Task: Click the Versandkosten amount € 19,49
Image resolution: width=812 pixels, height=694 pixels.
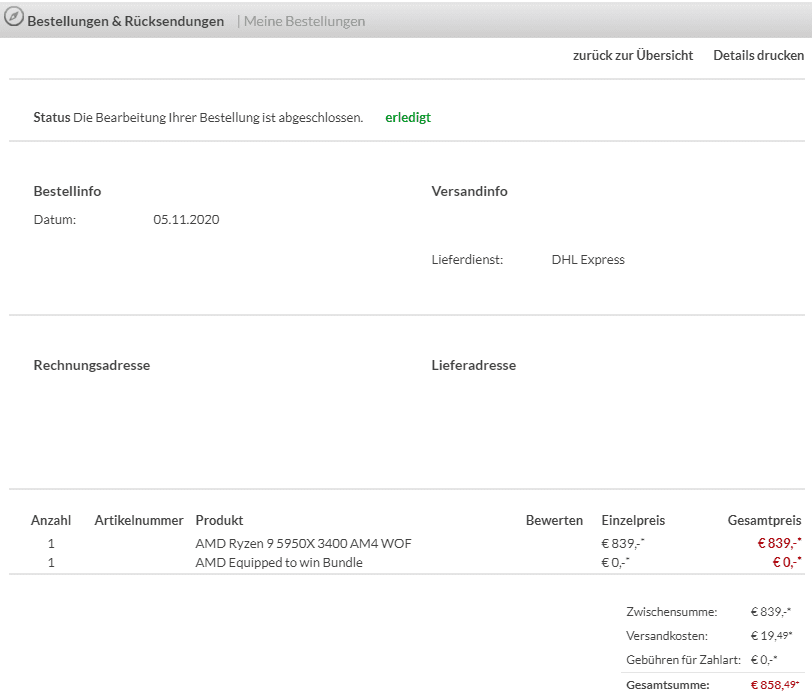Action: (x=771, y=636)
